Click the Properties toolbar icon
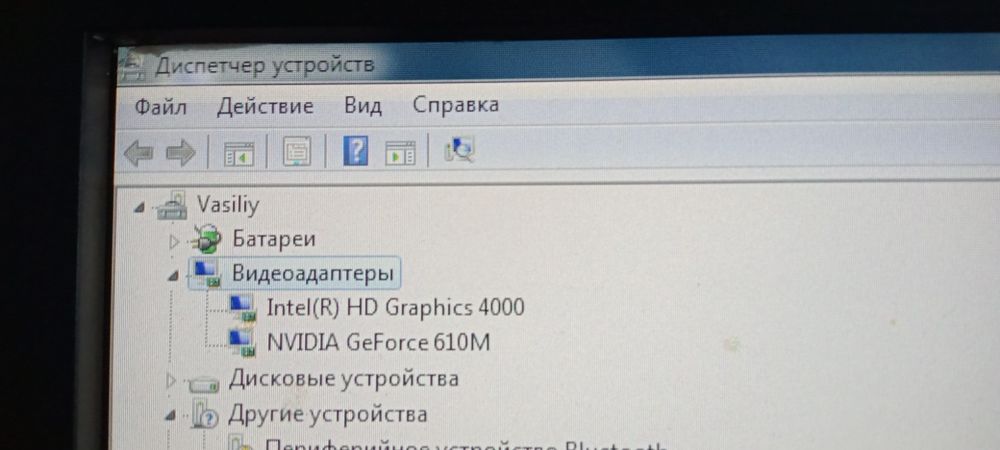The height and width of the screenshot is (450, 1000). [297, 152]
